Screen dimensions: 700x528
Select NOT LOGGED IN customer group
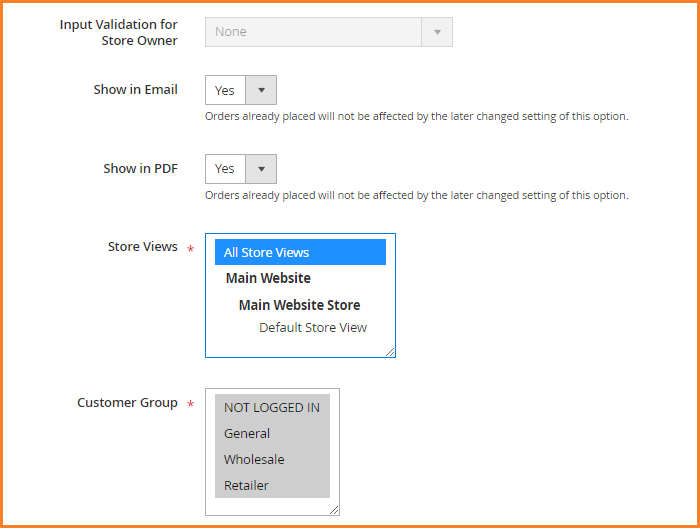(x=272, y=408)
